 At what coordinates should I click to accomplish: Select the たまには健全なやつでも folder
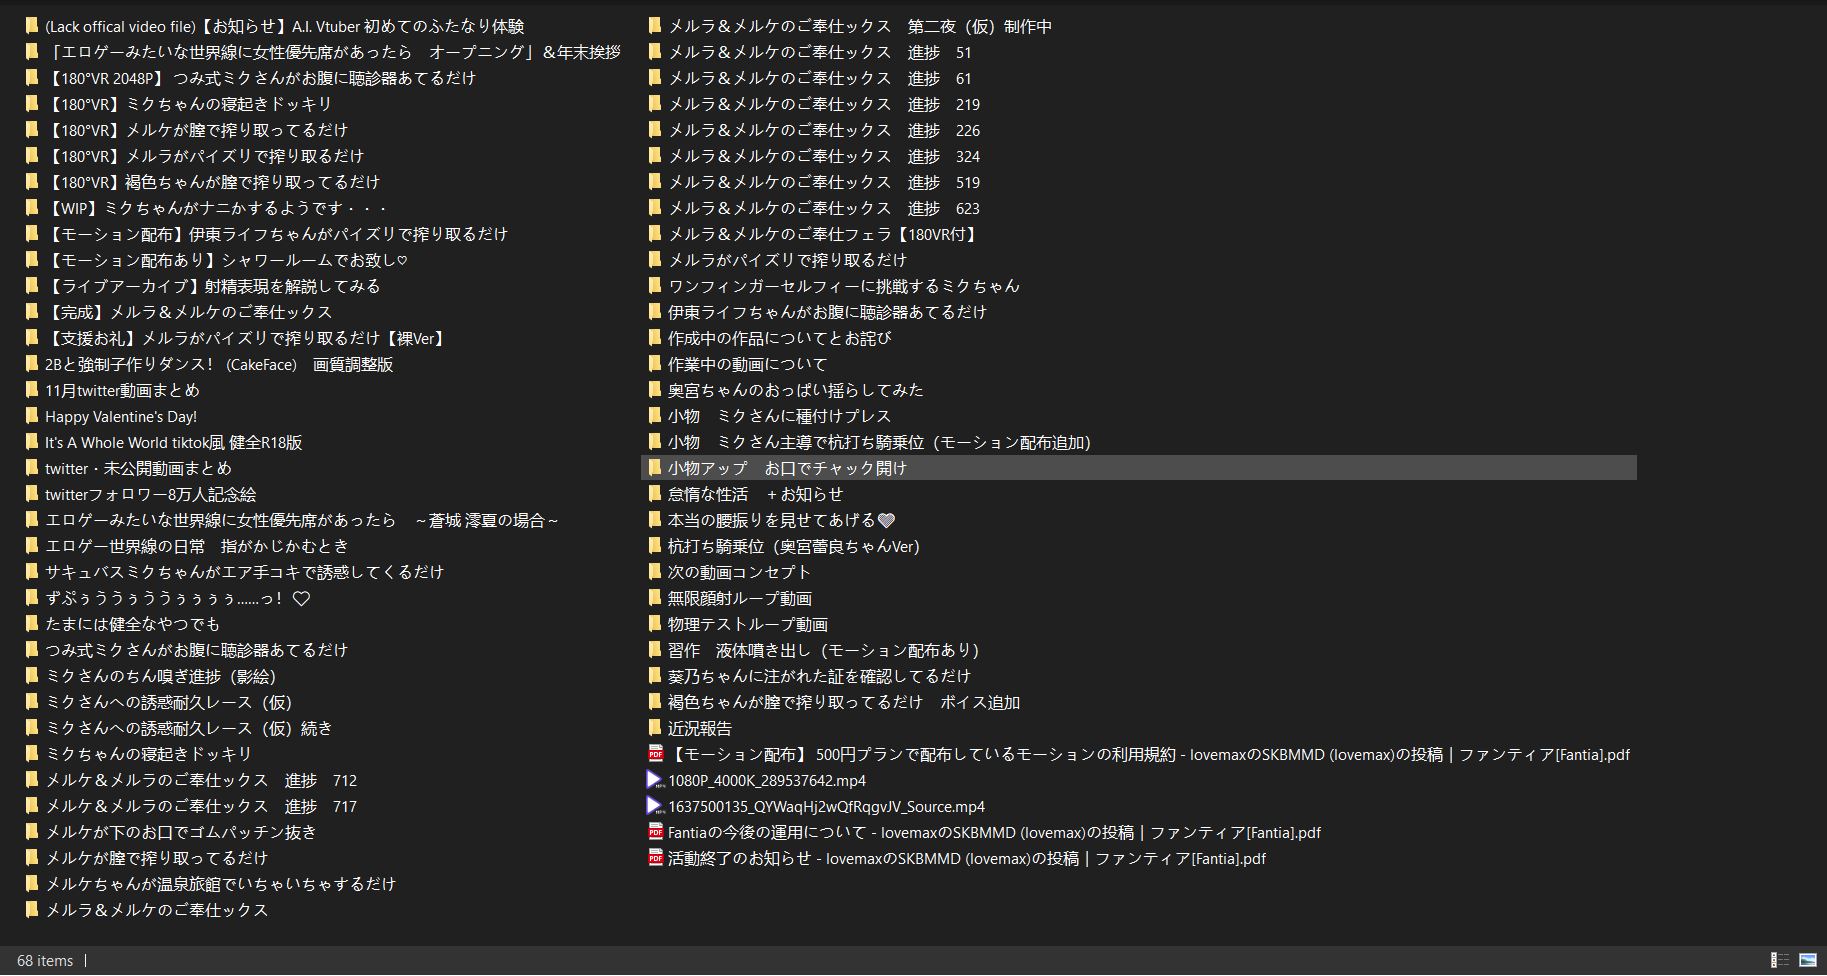click(132, 624)
